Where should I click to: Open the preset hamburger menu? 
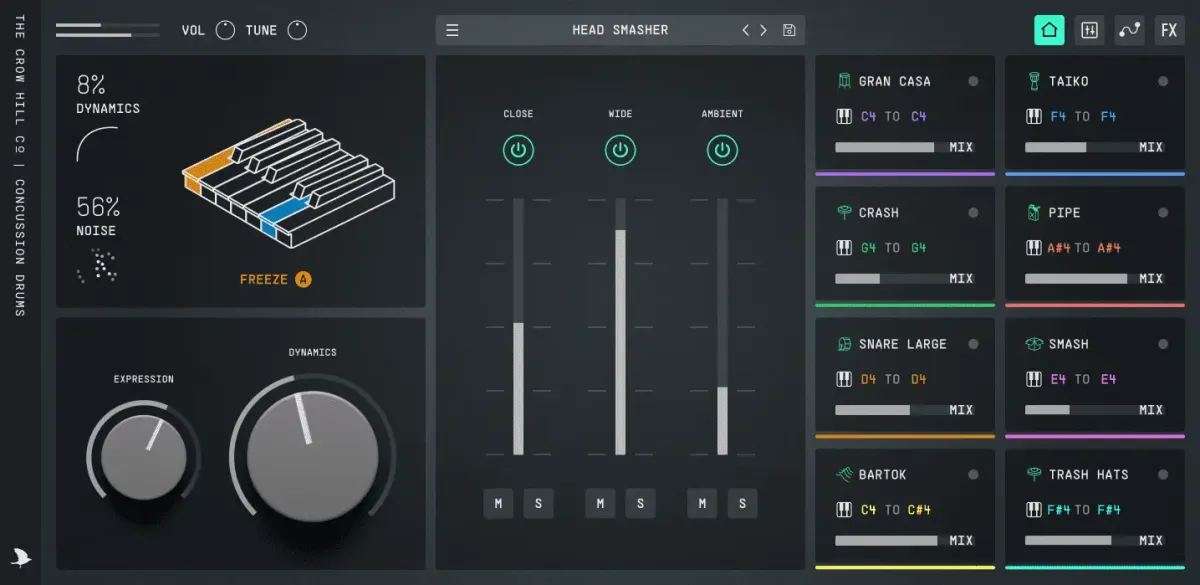(452, 30)
